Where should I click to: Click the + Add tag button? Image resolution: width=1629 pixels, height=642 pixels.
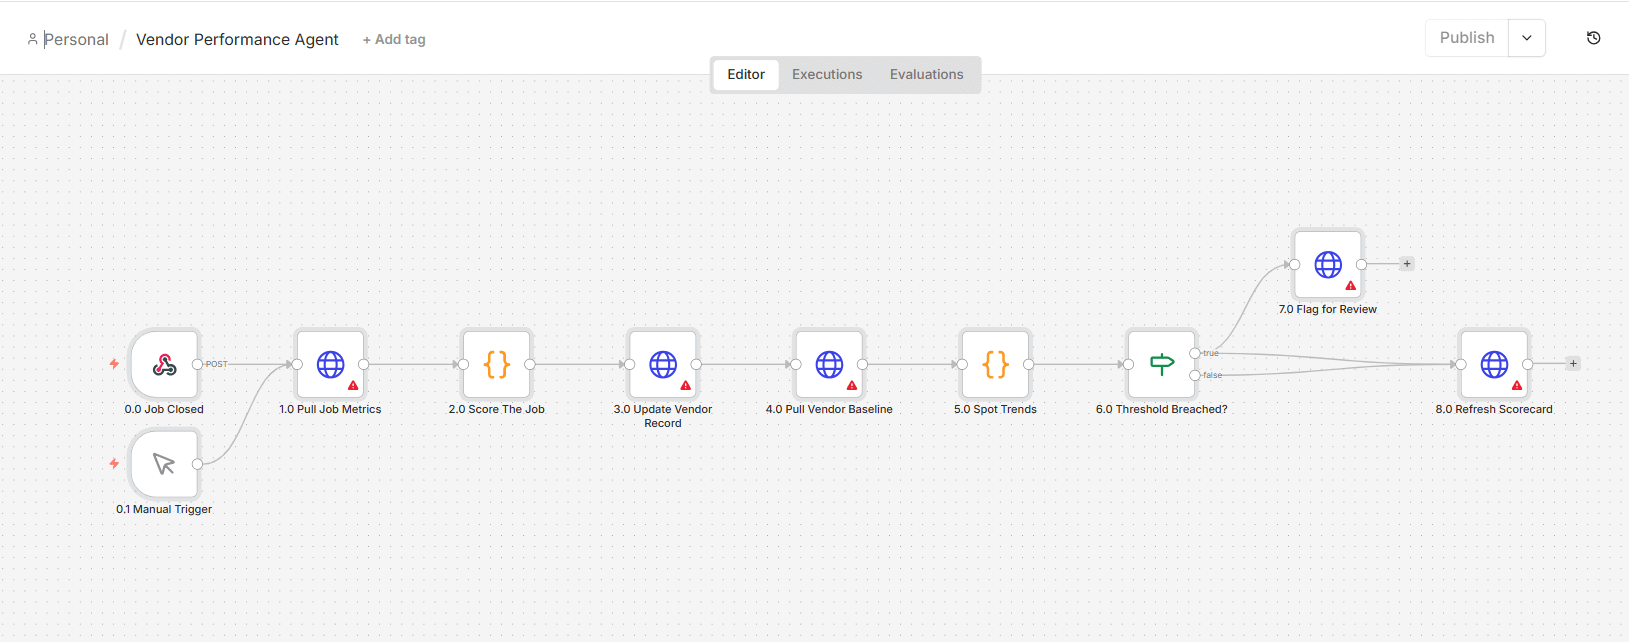pos(394,40)
